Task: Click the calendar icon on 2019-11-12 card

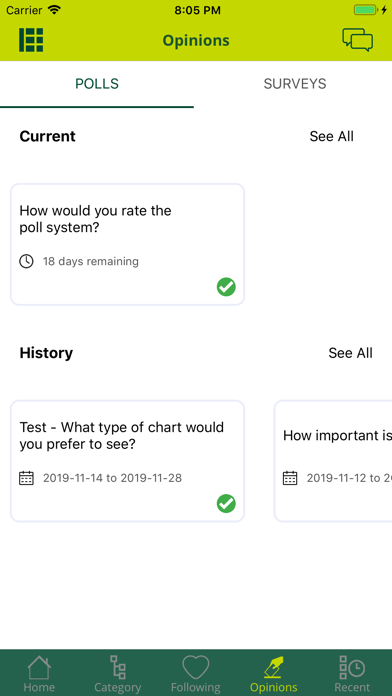Action: click(x=290, y=478)
